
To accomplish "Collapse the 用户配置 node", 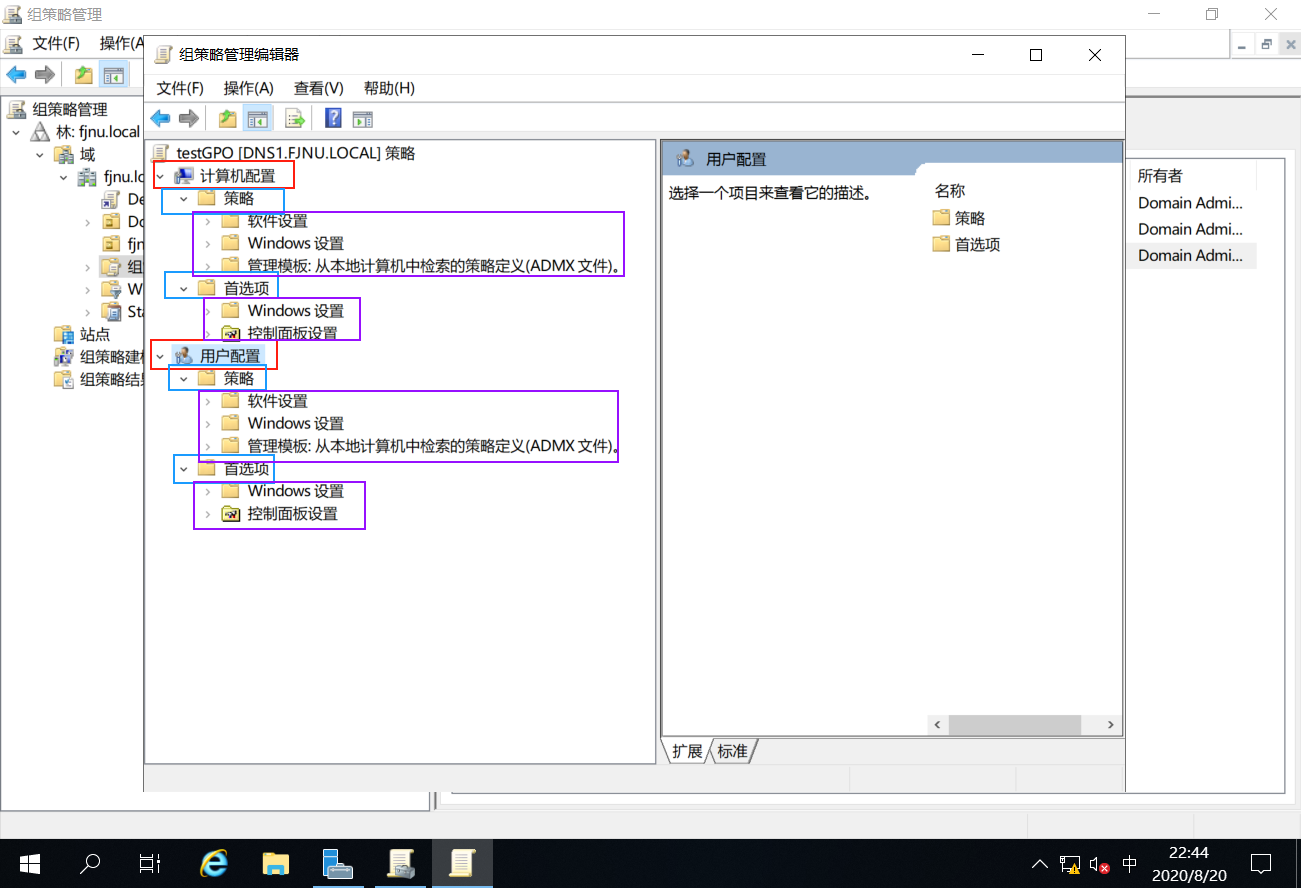I will point(160,356).
